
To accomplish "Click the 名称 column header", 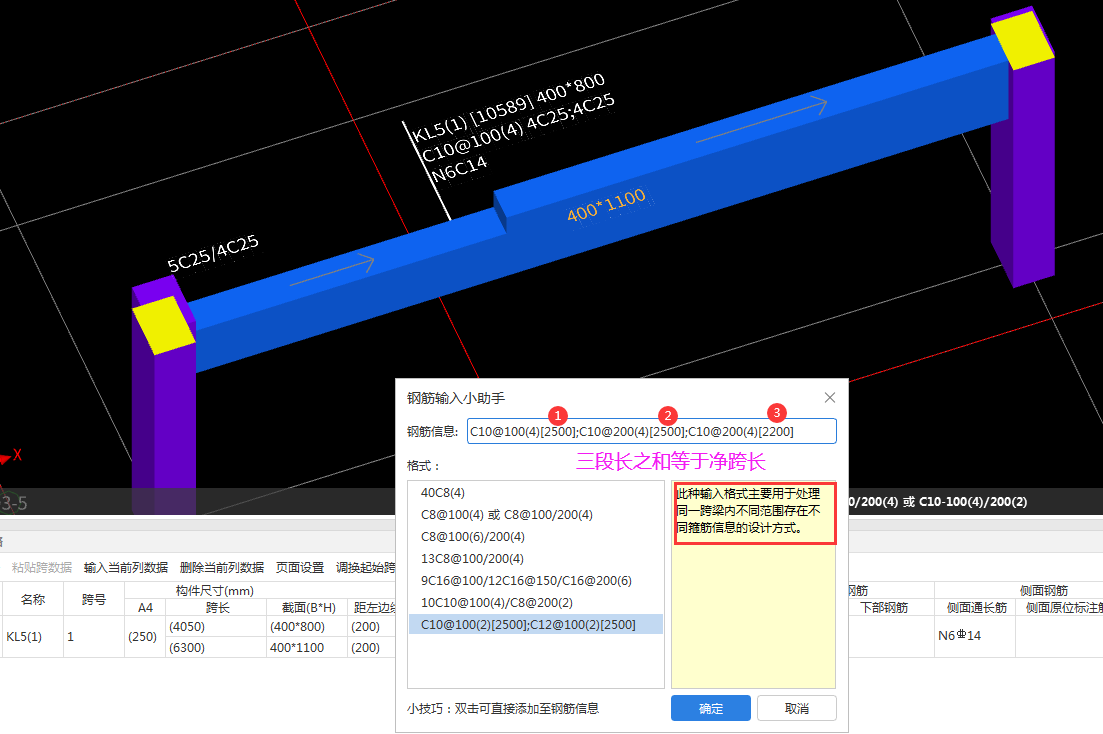I will point(32,599).
